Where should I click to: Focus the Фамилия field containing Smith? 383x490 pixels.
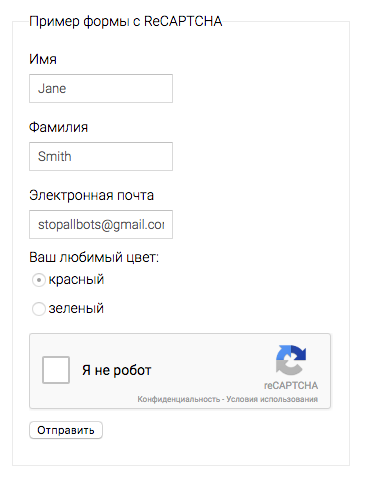(101, 156)
